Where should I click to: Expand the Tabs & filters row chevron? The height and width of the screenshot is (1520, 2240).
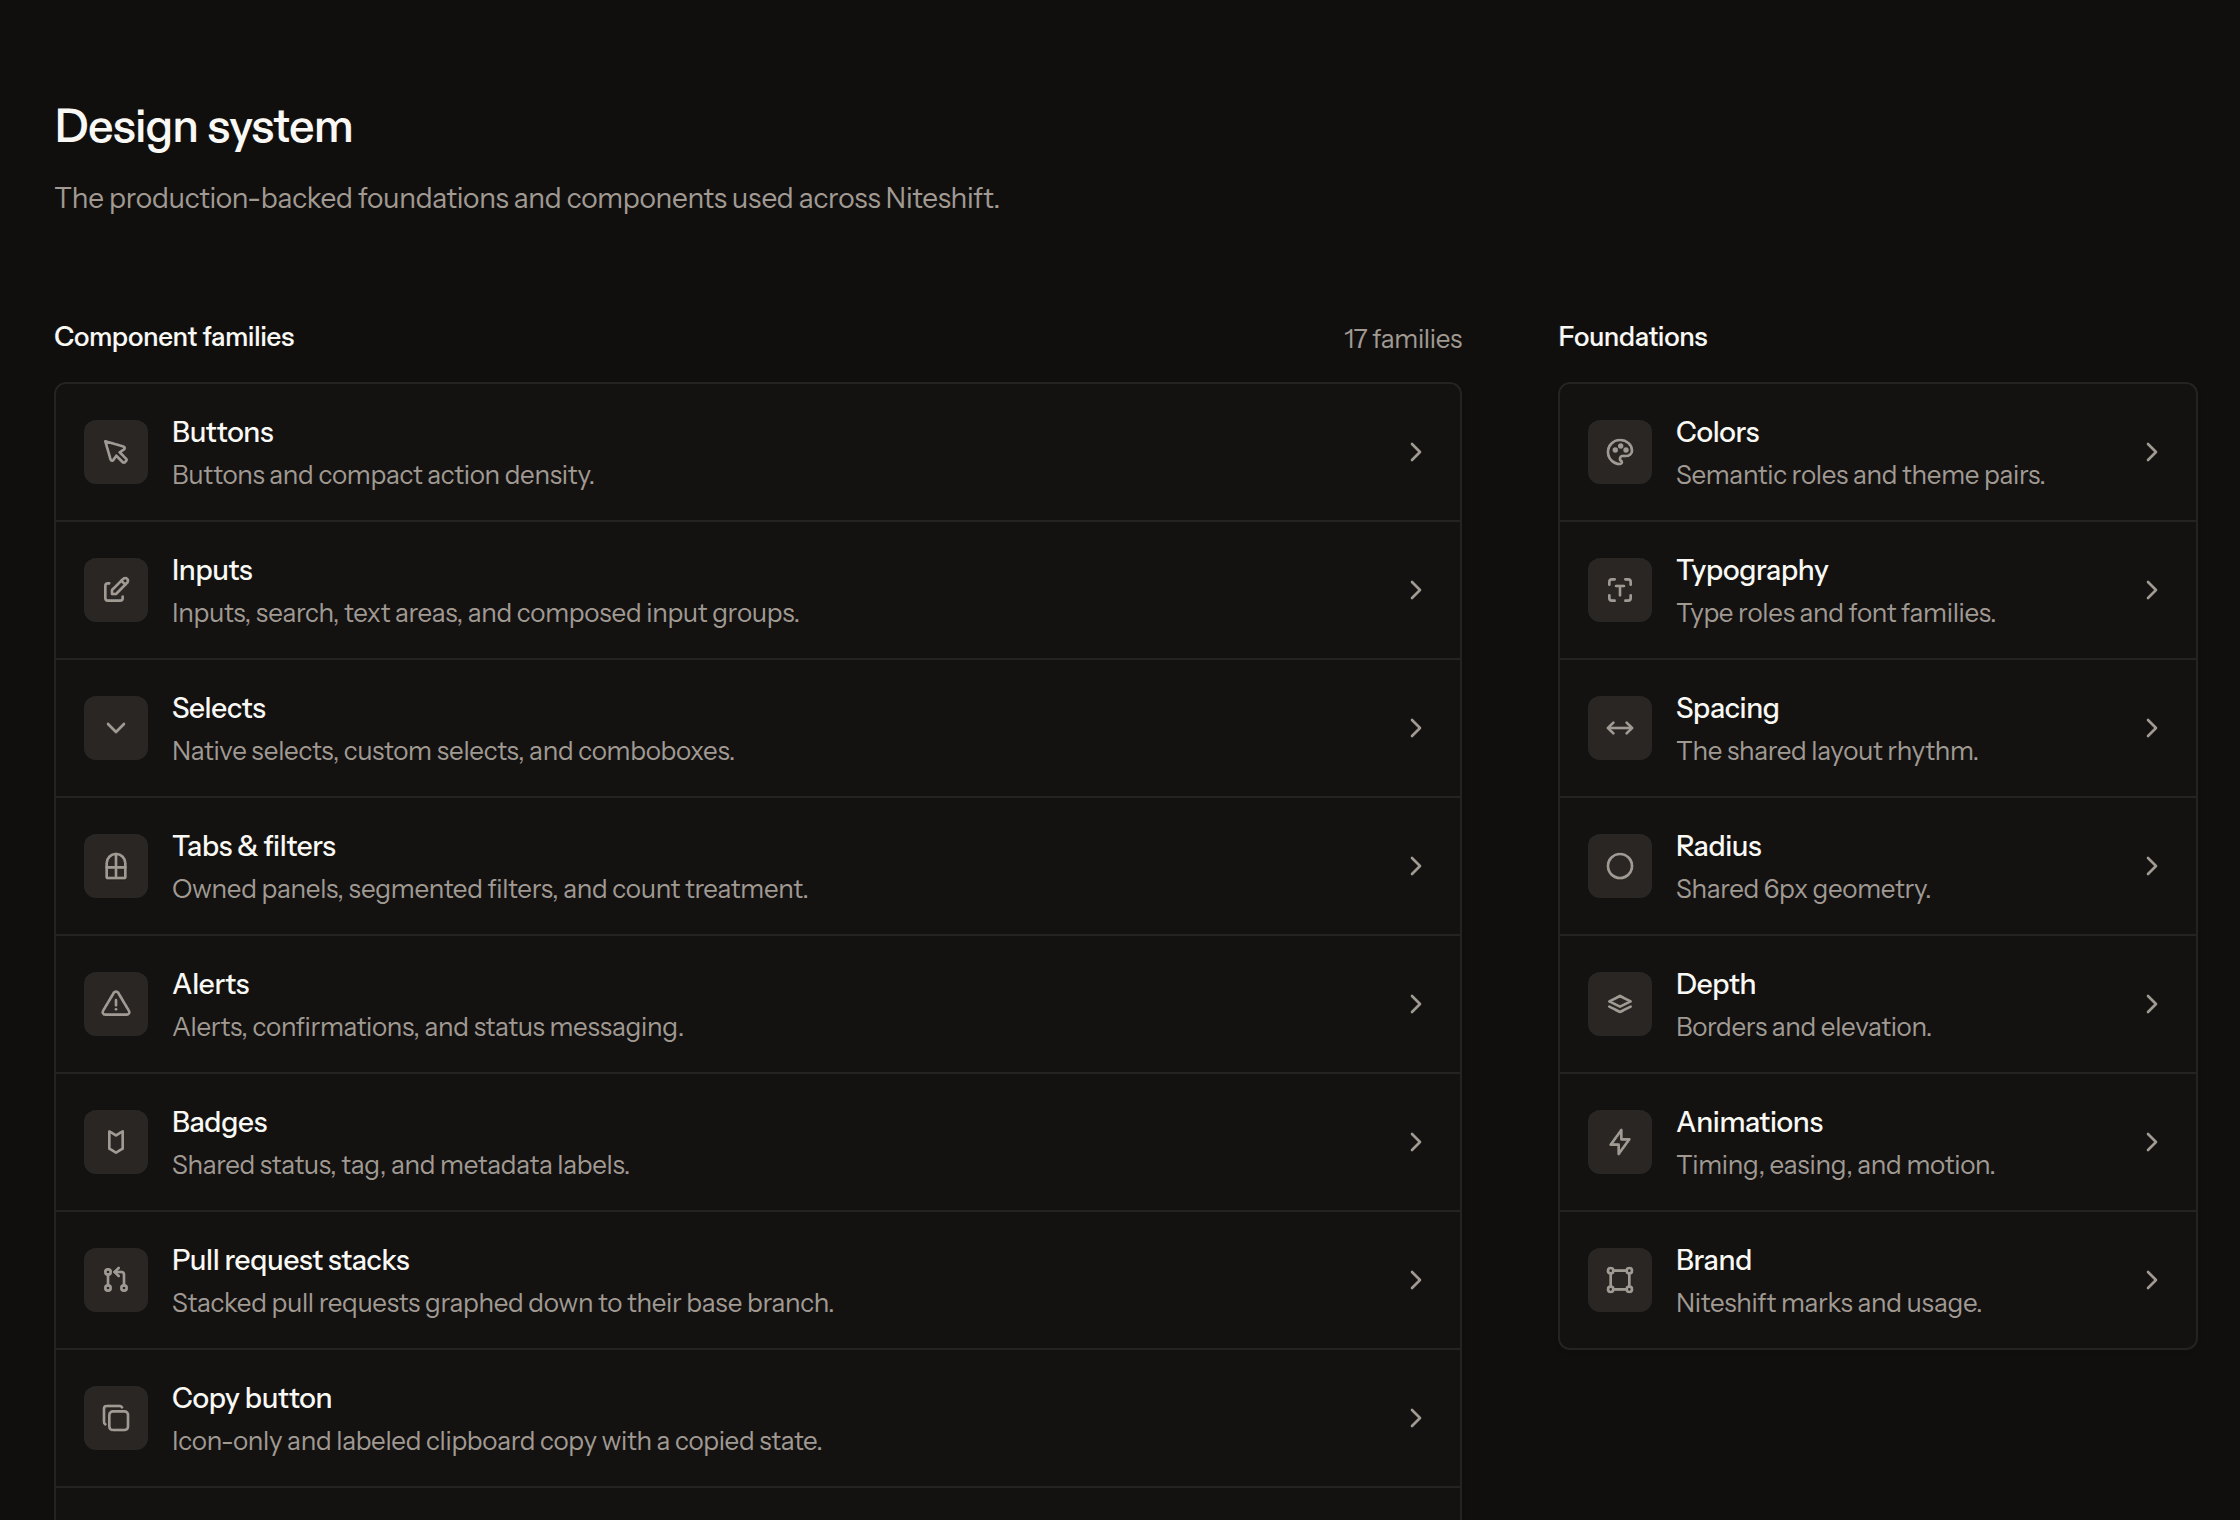click(x=1416, y=866)
